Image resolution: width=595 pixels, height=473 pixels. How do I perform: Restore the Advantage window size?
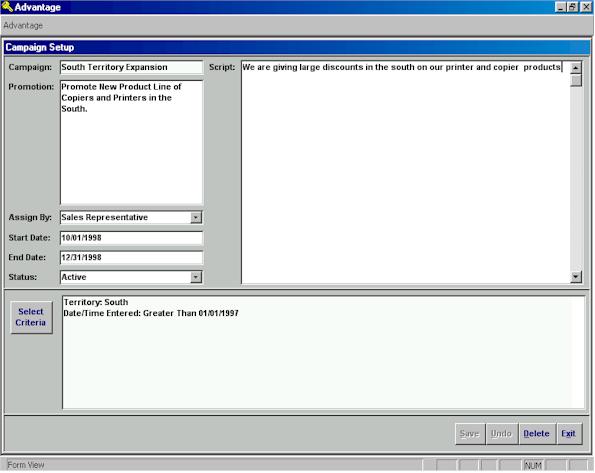[x=573, y=7]
